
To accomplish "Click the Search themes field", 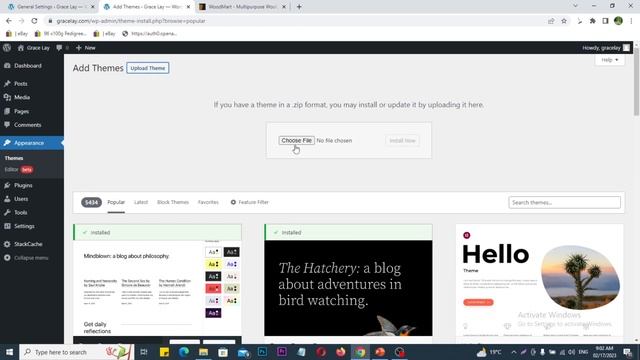I will click(x=564, y=202).
